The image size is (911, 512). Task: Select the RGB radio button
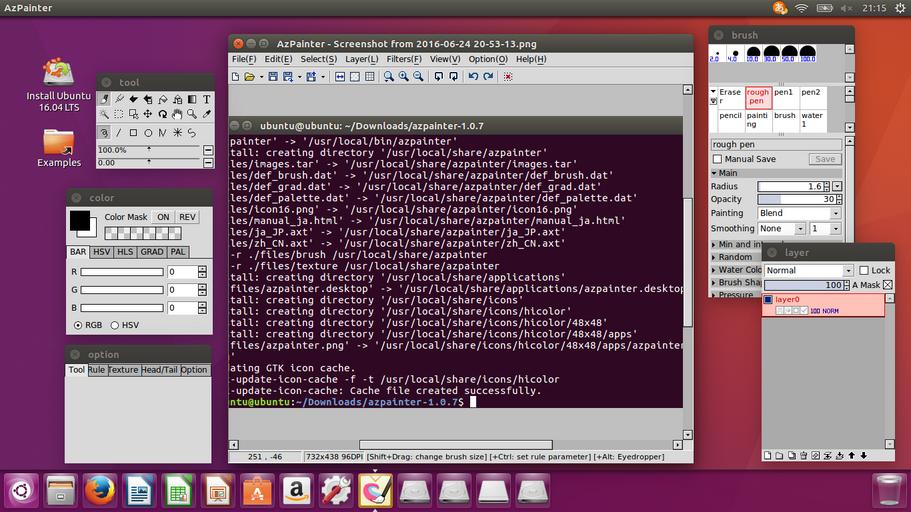(78, 325)
